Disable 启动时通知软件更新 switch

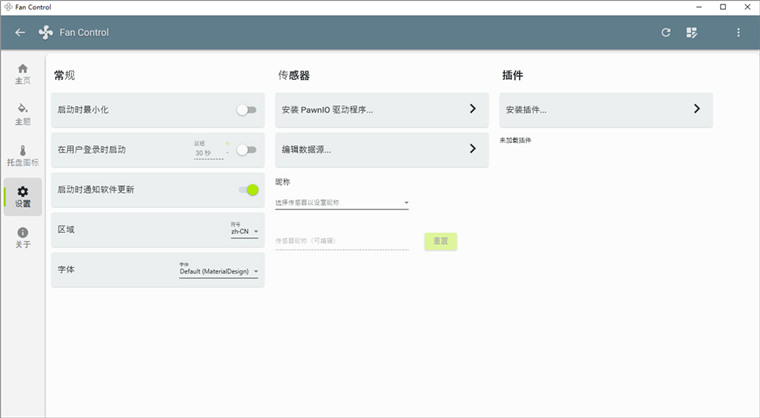[x=249, y=190]
